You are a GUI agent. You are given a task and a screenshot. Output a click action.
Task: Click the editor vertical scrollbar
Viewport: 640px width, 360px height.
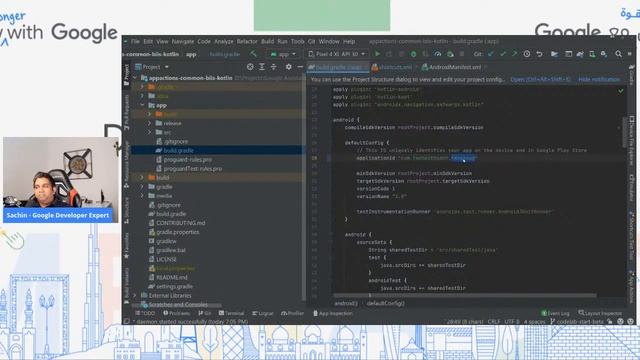(624, 133)
